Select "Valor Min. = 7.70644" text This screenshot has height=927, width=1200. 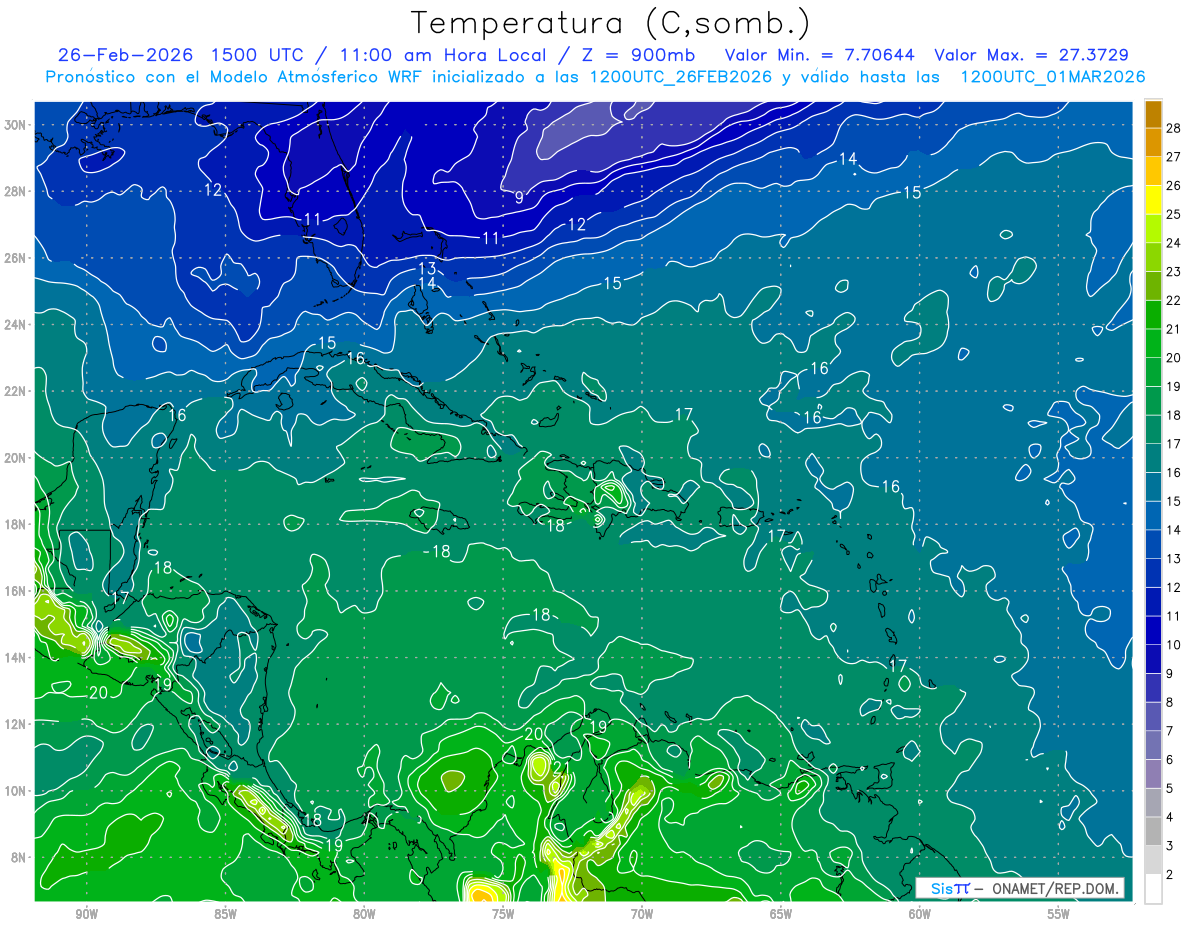[820, 55]
